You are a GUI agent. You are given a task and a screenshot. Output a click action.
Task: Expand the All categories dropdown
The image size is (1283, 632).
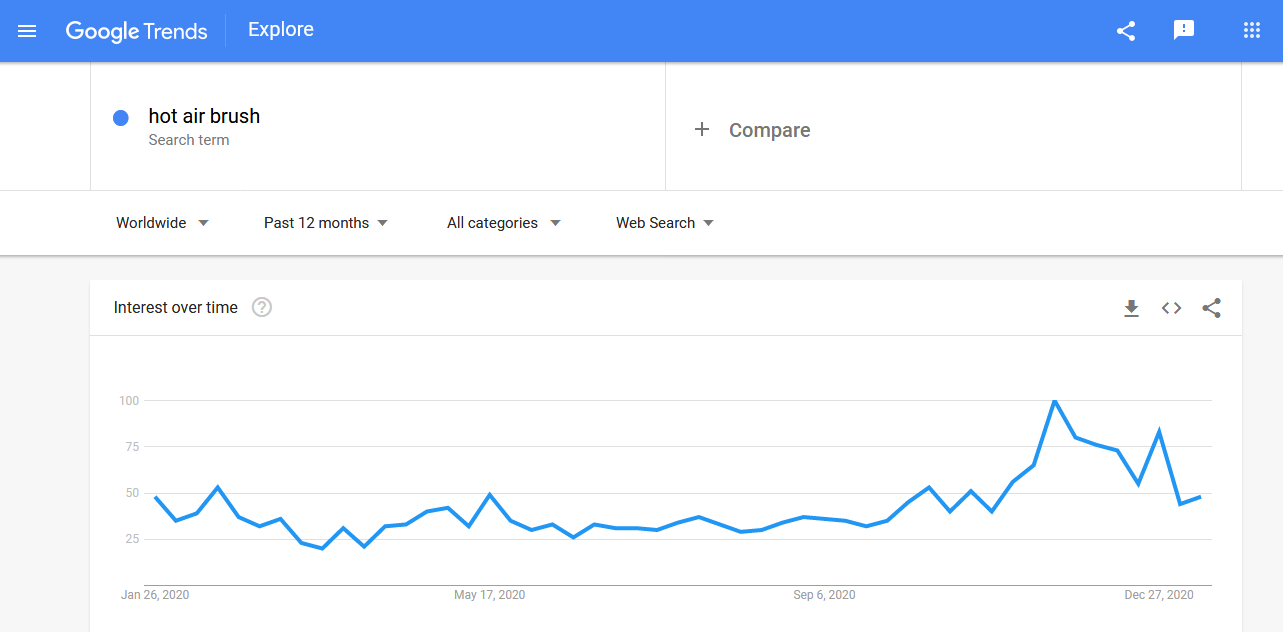tap(504, 223)
